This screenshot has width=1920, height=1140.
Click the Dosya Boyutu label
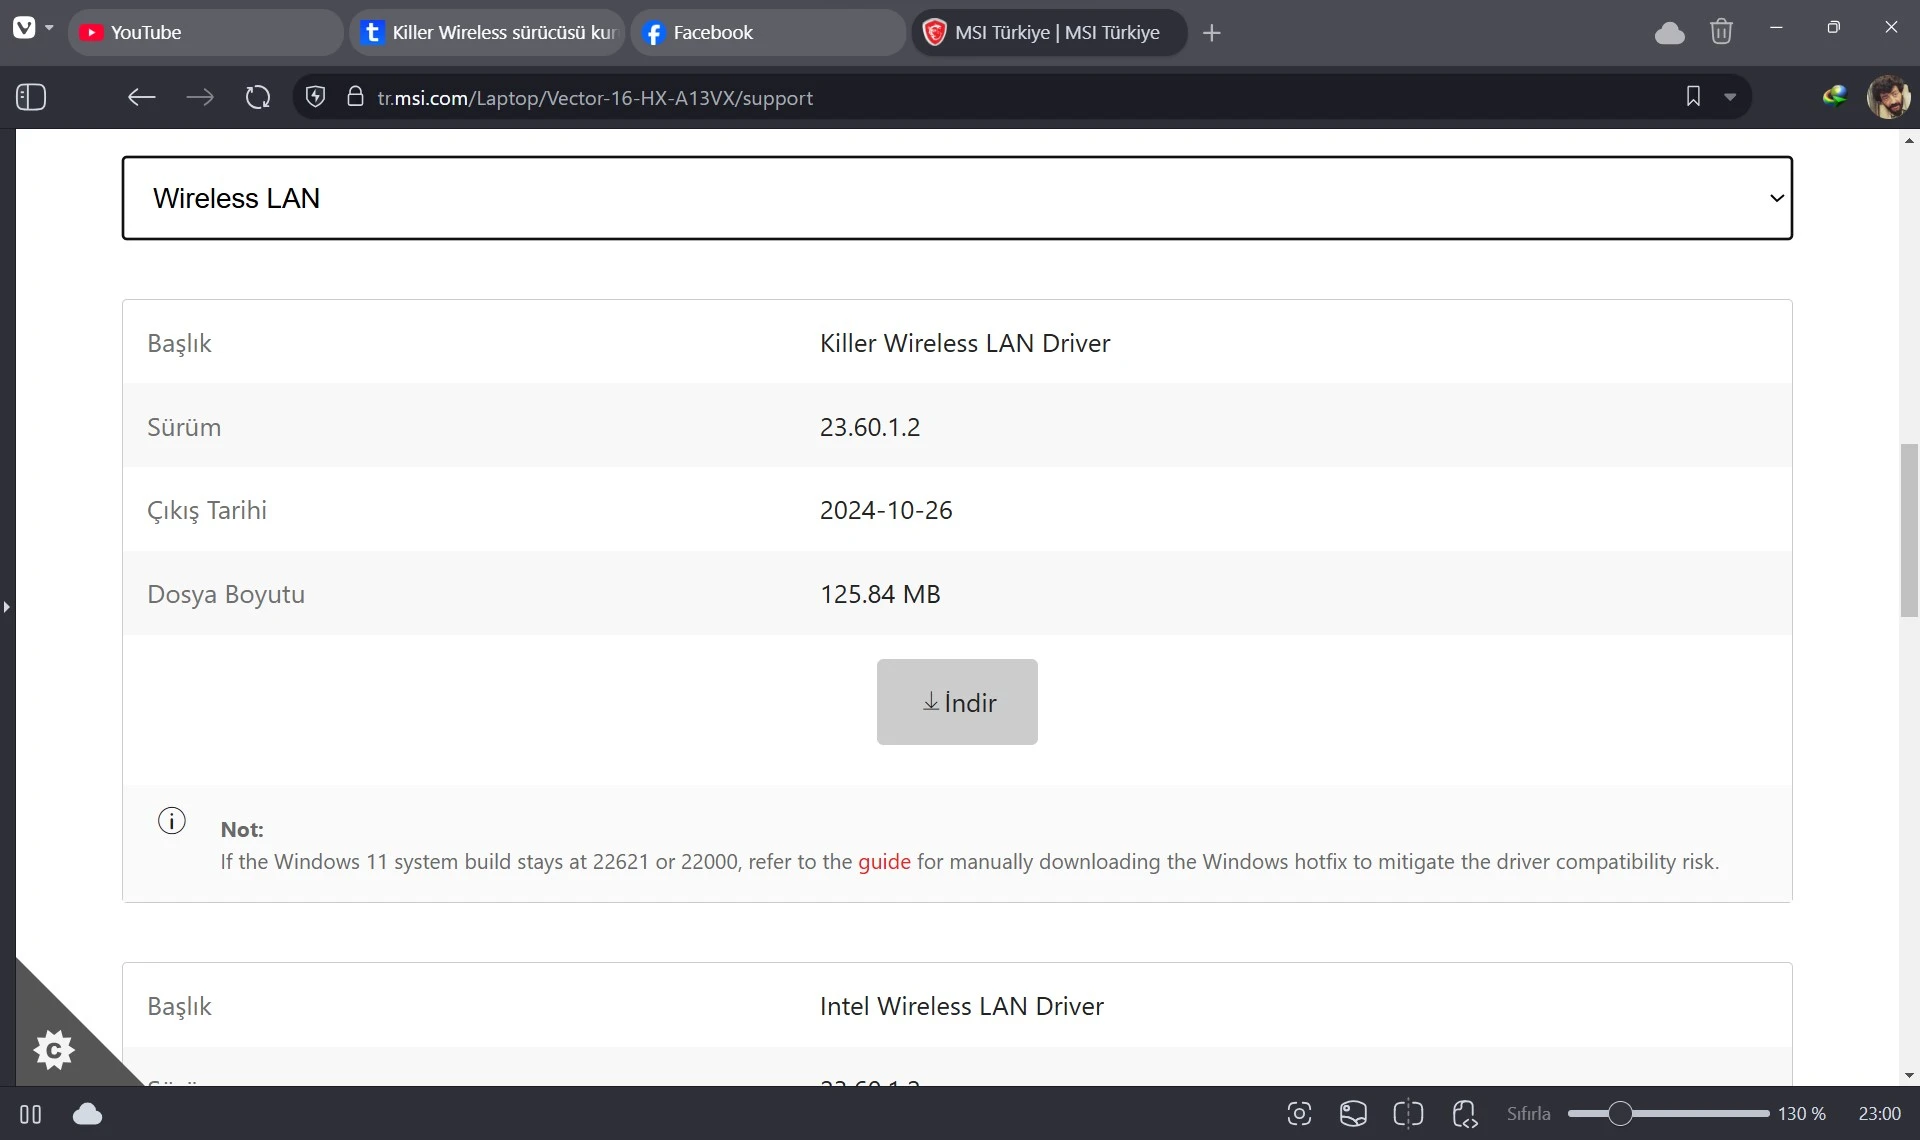coord(226,594)
